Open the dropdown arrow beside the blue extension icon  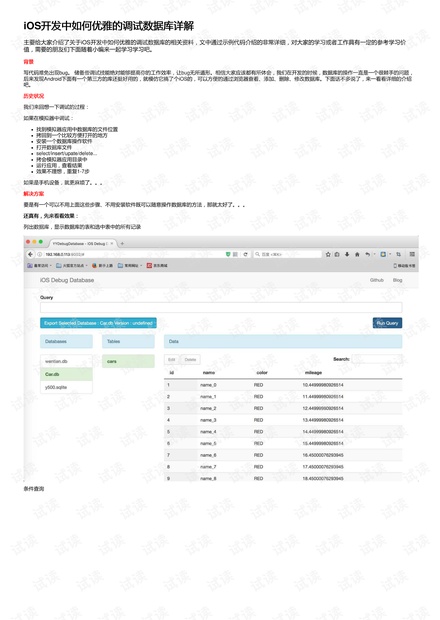(x=389, y=254)
